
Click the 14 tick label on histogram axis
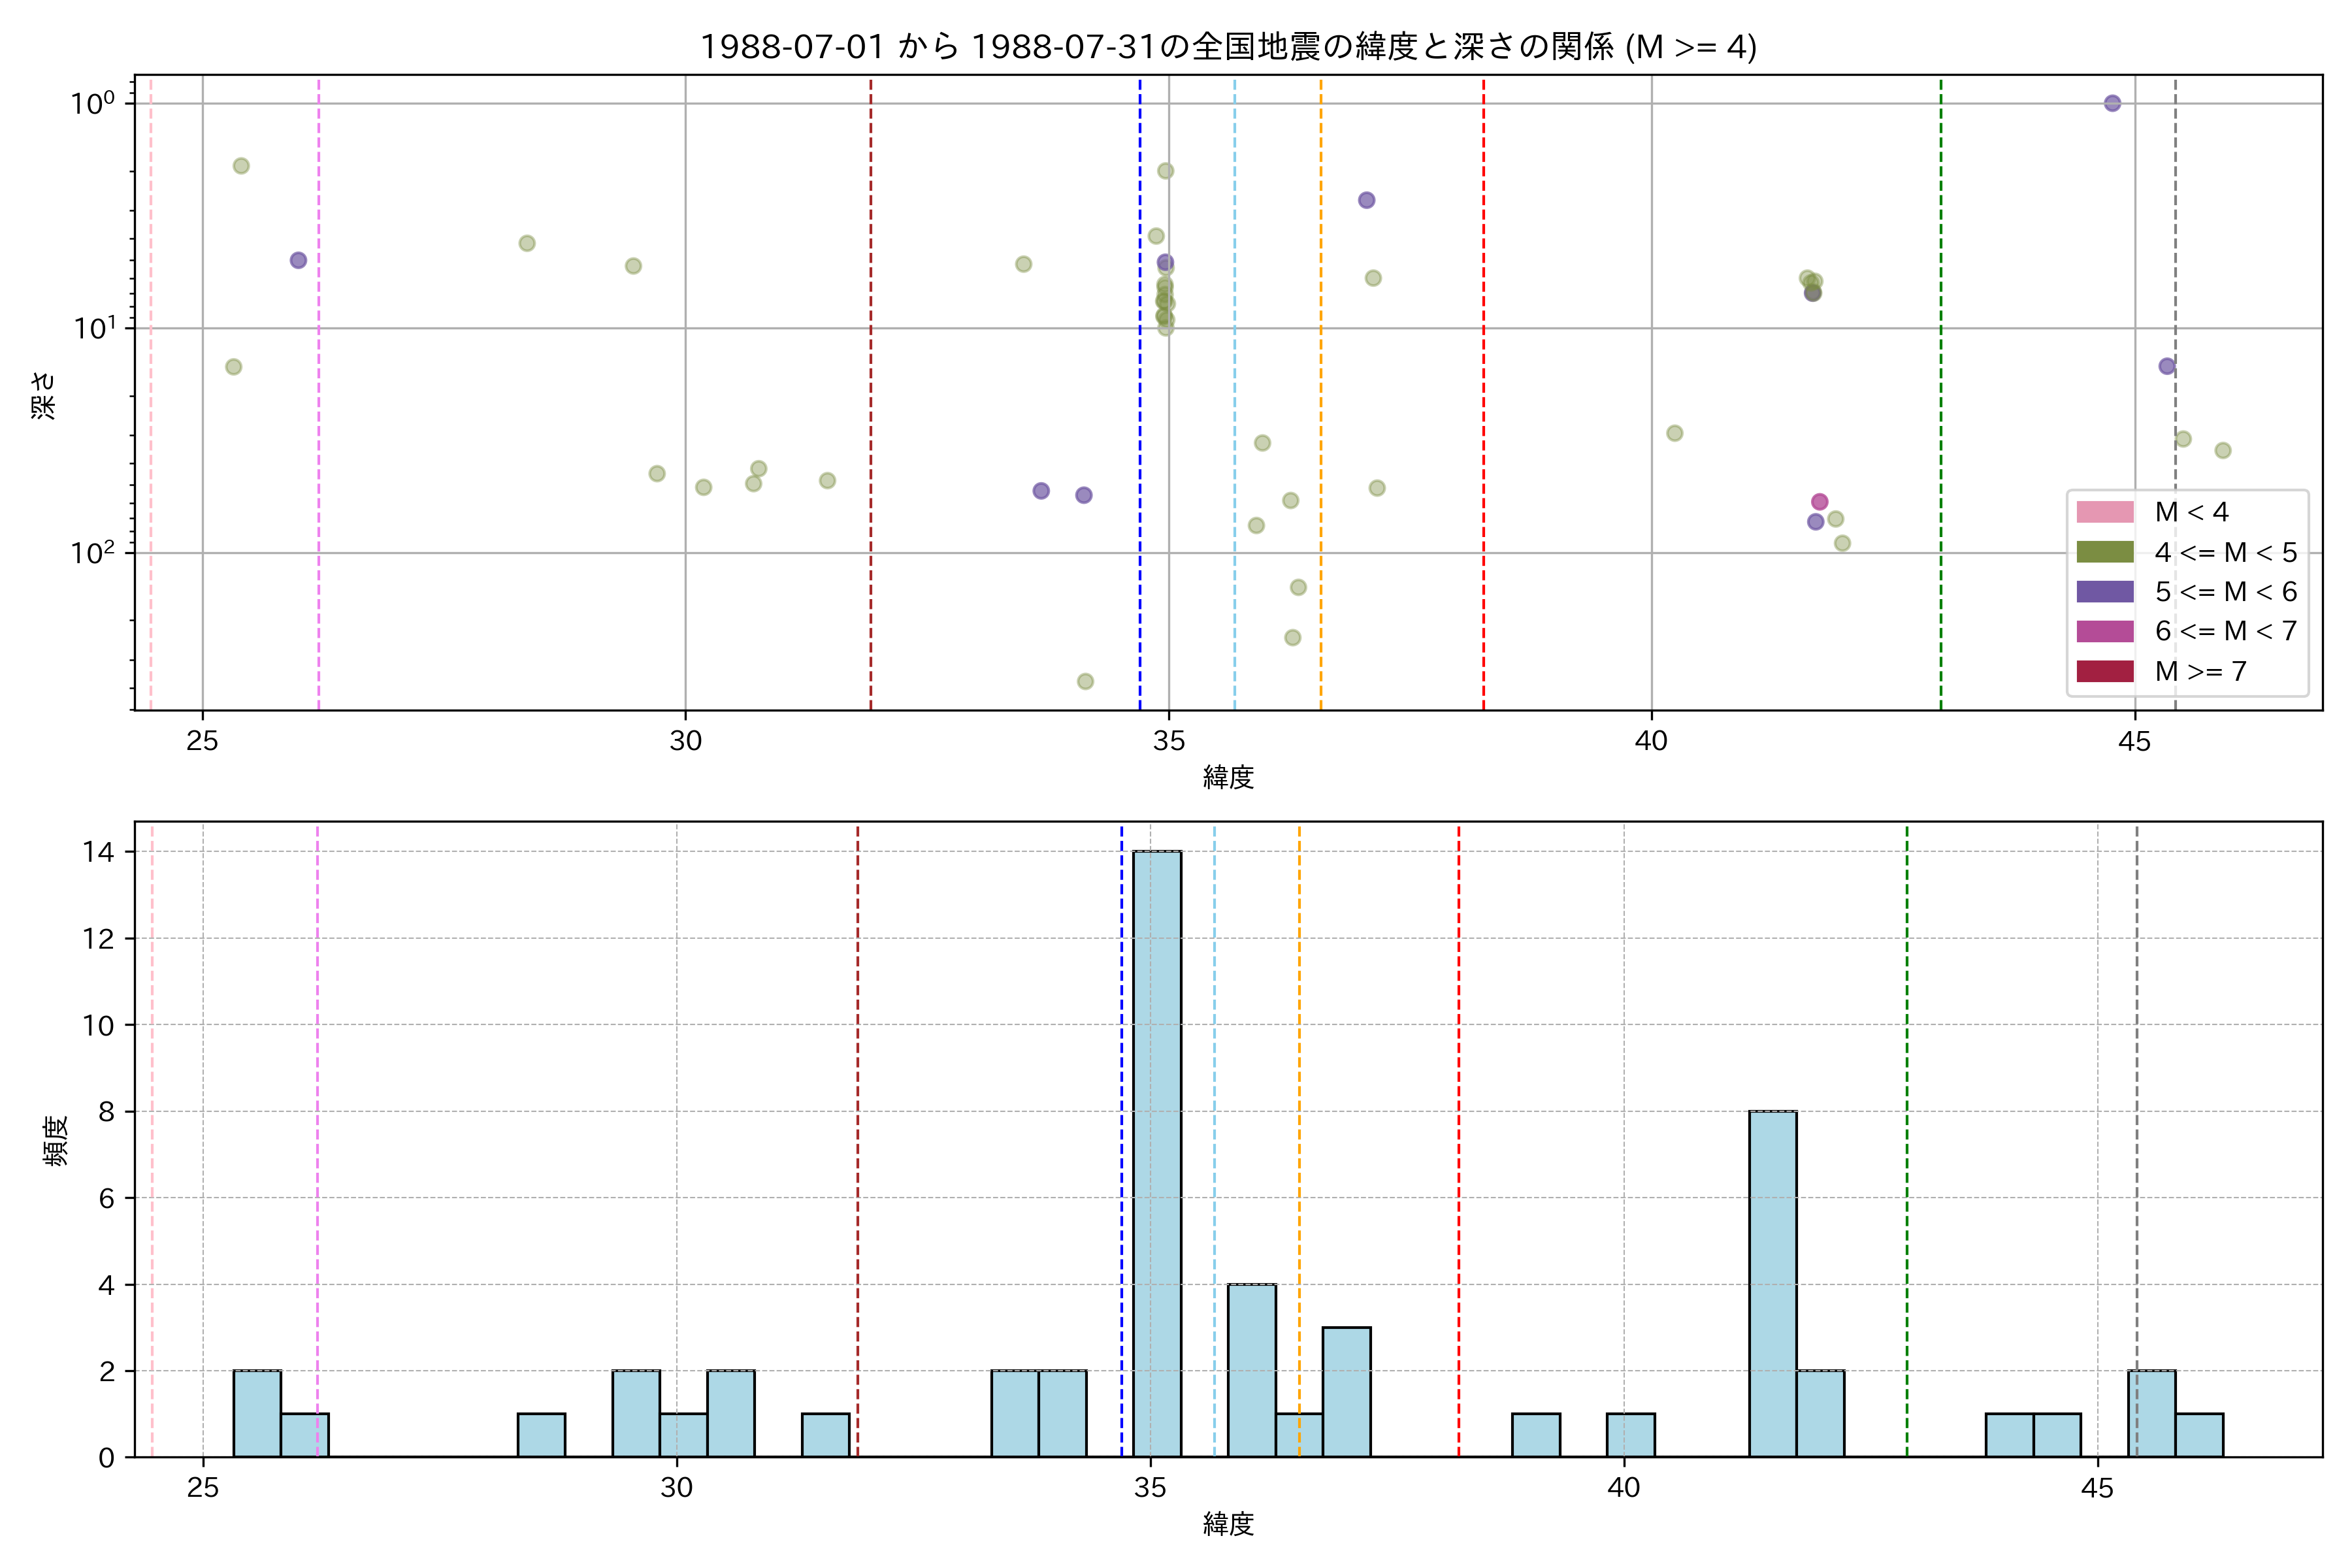tap(99, 852)
